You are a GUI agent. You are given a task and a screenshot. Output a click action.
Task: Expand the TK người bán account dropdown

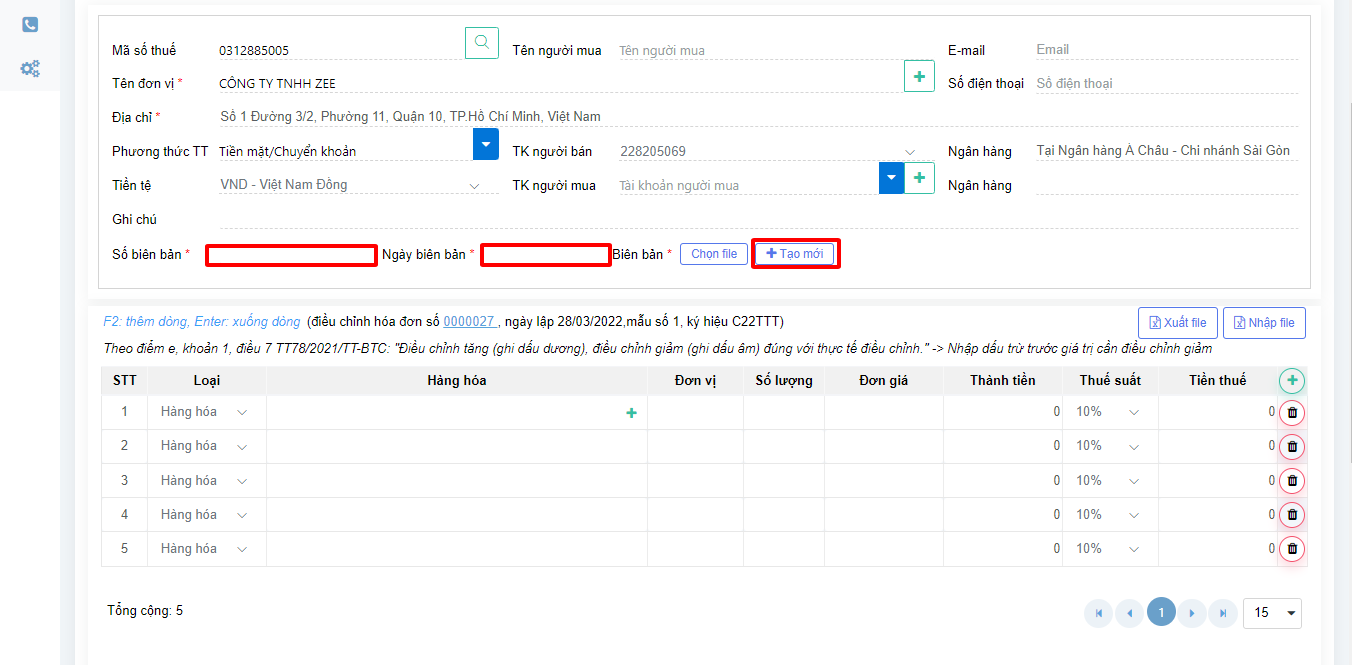(908, 151)
